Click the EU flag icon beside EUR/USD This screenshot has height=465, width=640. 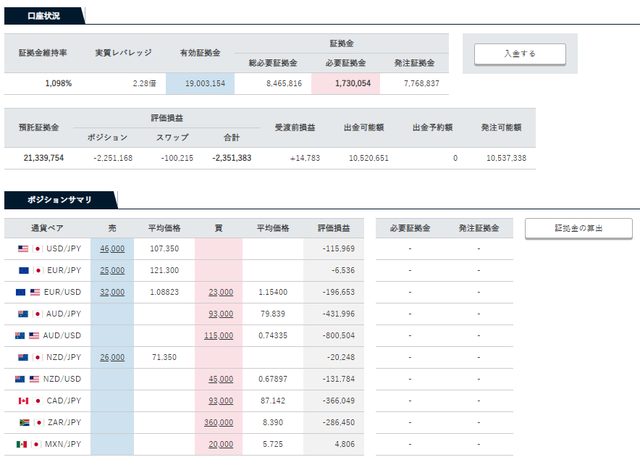coord(20,292)
